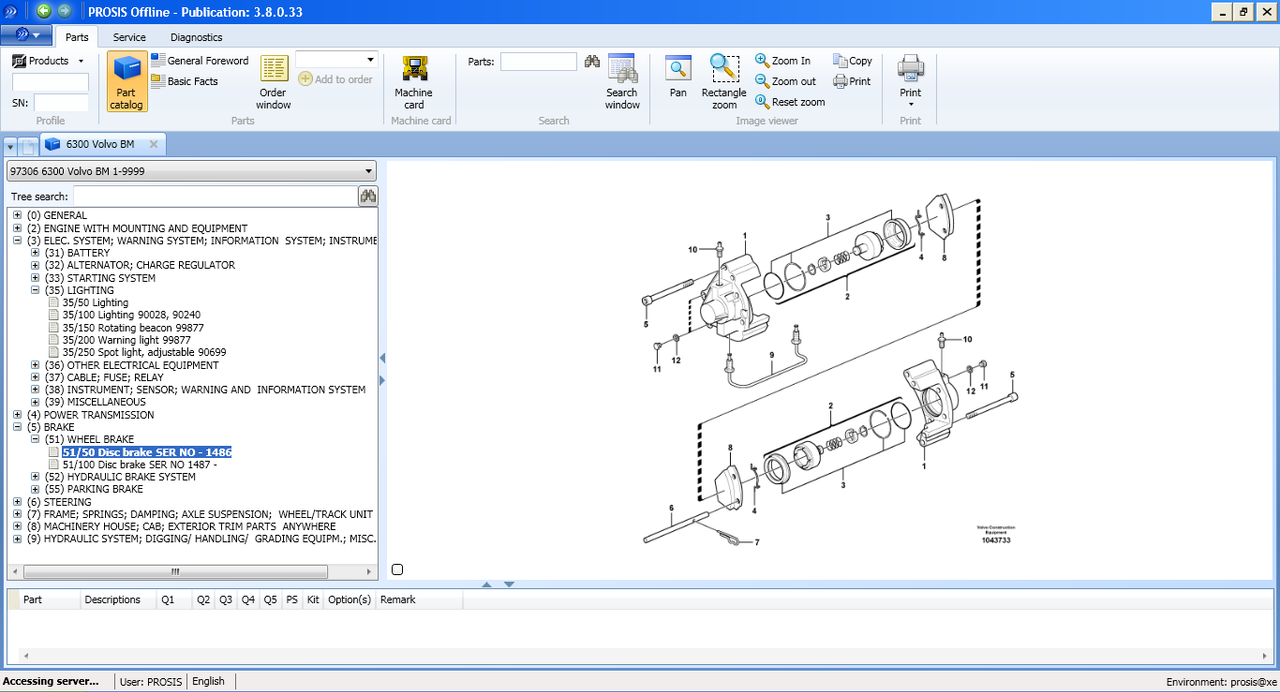Image resolution: width=1280 pixels, height=692 pixels.
Task: Switch to the Parts ribbon tab
Action: (77, 37)
